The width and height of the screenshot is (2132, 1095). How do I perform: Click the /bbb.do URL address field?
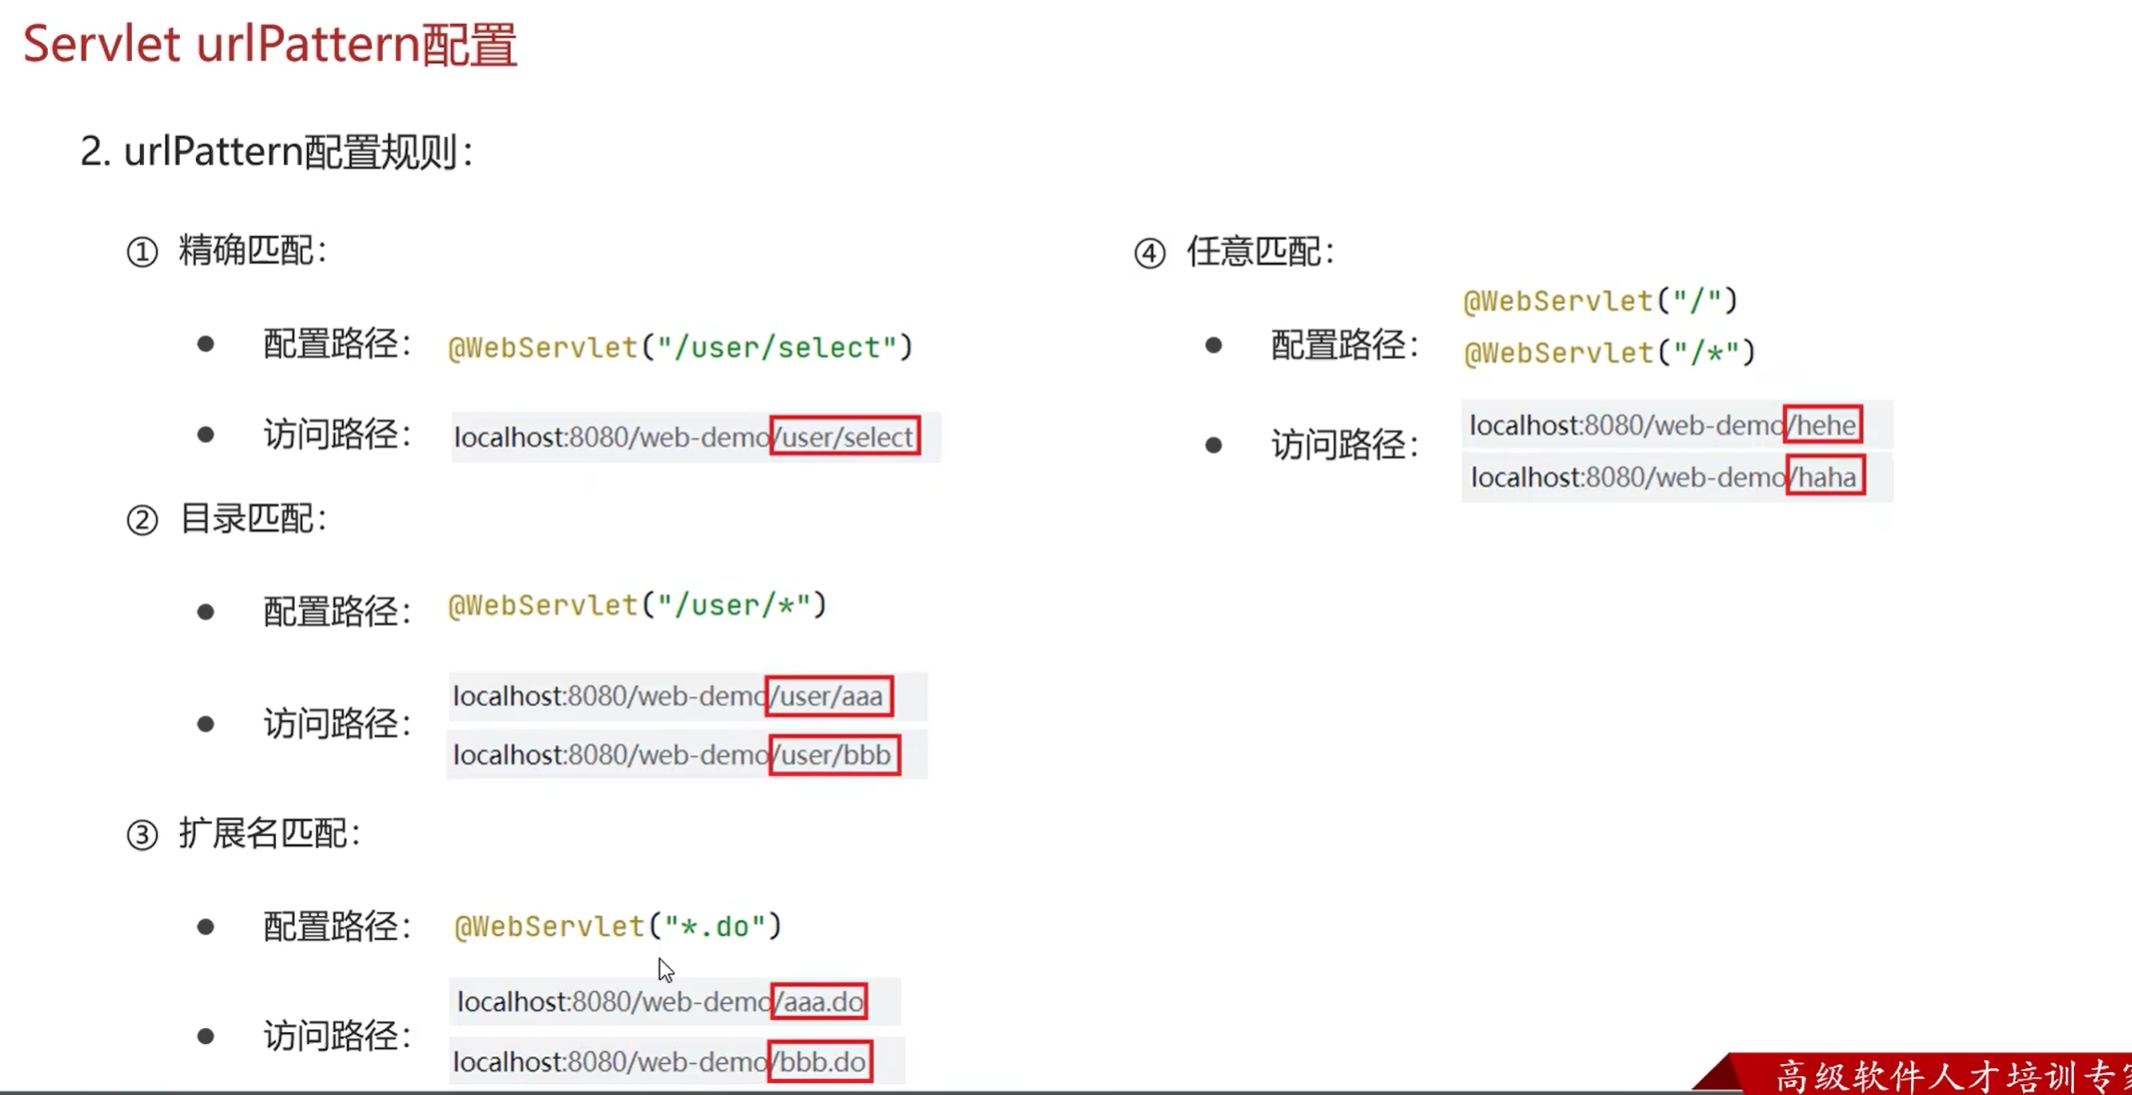[676, 1062]
